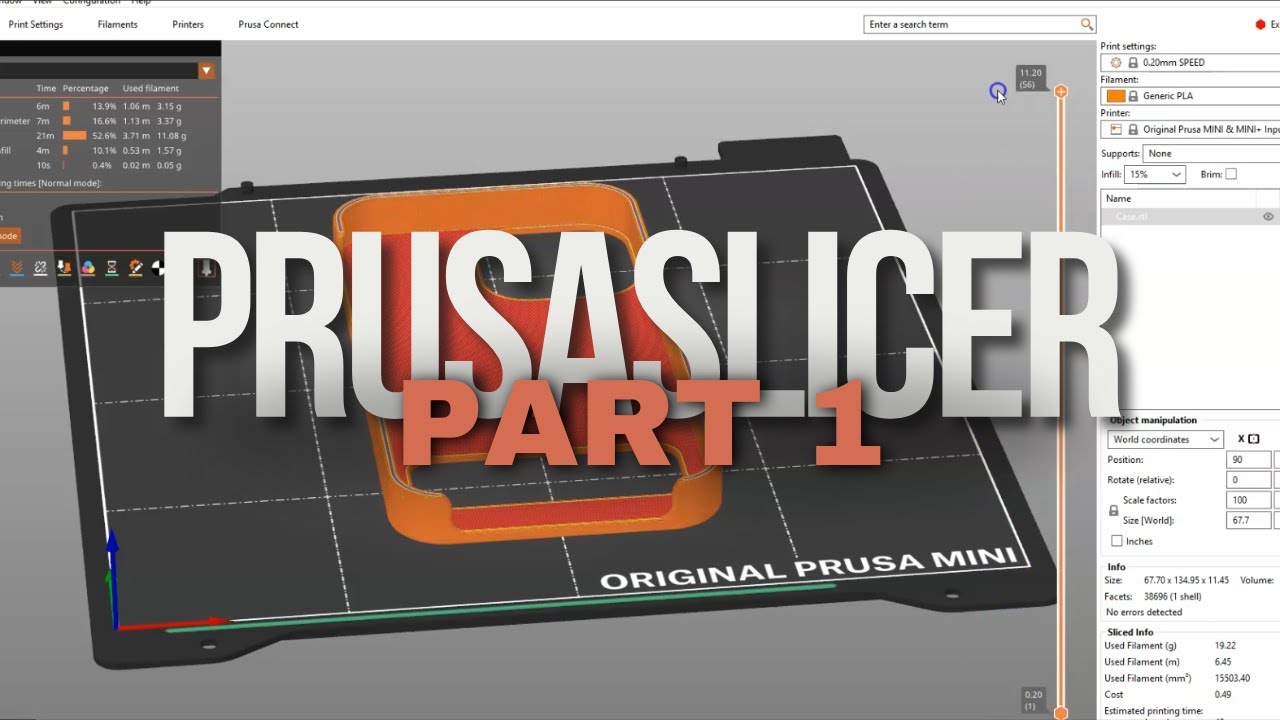Hide Case.stl using the eye icon
This screenshot has height=720, width=1280.
tap(1268, 216)
